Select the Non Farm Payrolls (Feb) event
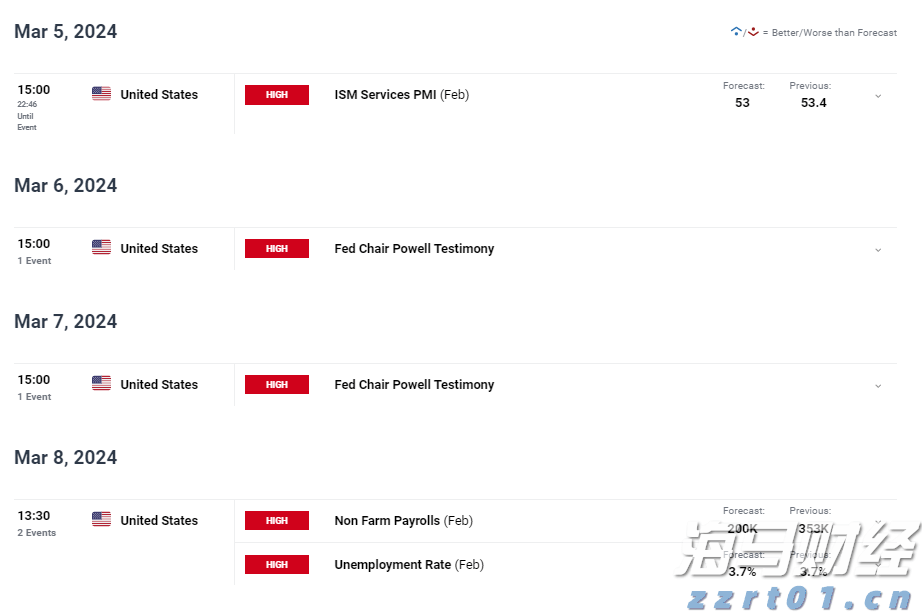922x614 pixels. 403,521
